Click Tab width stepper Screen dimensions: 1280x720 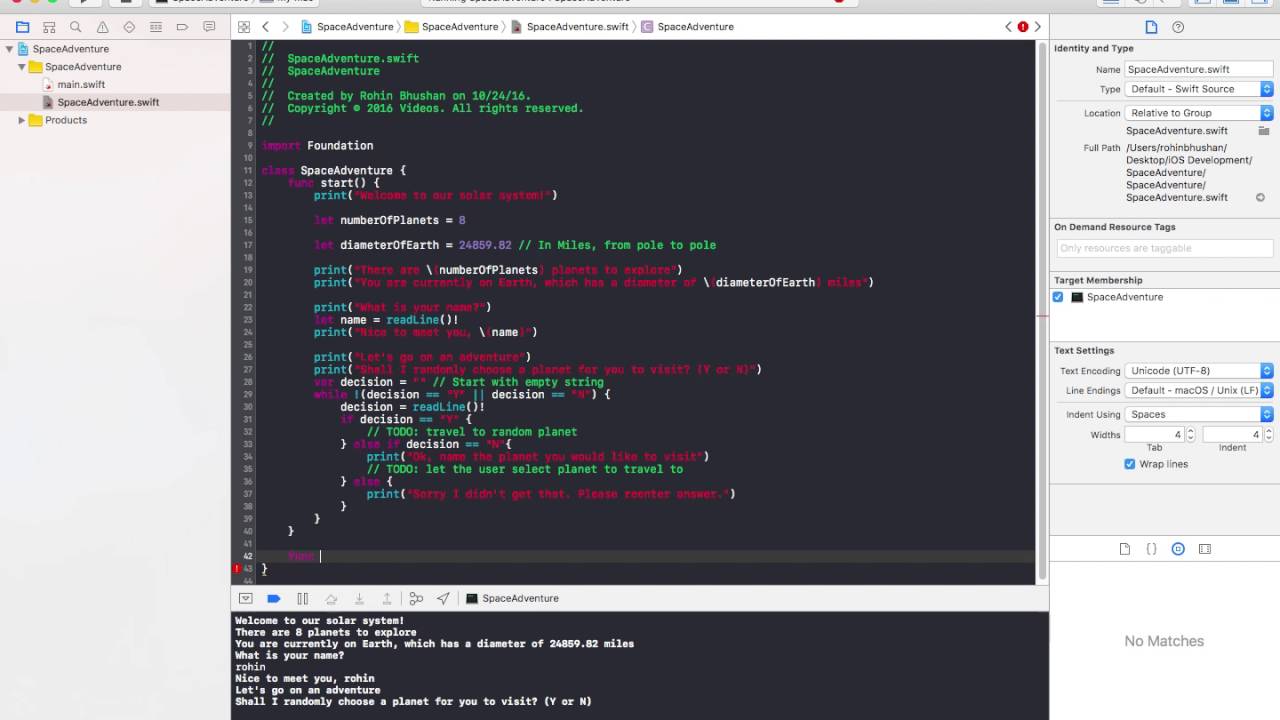1190,435
